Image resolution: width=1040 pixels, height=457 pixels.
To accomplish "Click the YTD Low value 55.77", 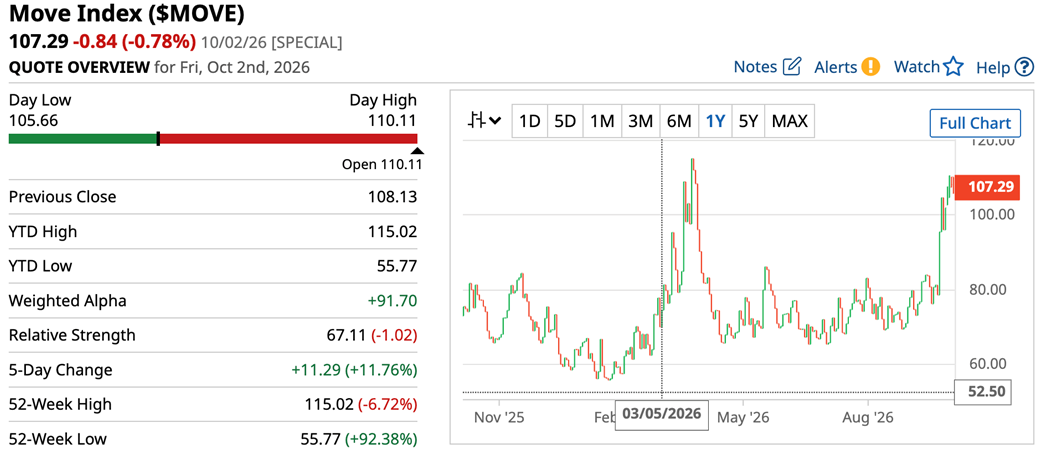I will pyautogui.click(x=397, y=266).
